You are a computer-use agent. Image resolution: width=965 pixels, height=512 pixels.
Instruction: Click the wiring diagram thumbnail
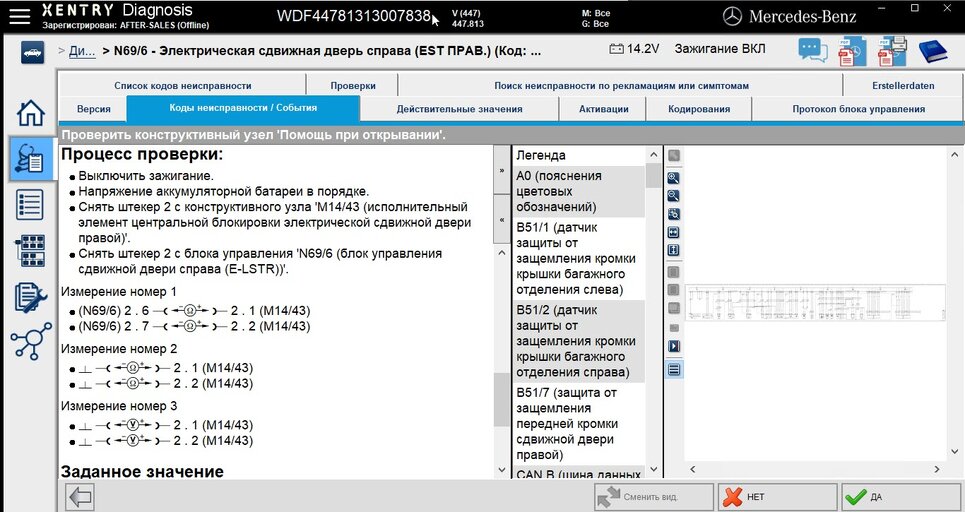[814, 303]
